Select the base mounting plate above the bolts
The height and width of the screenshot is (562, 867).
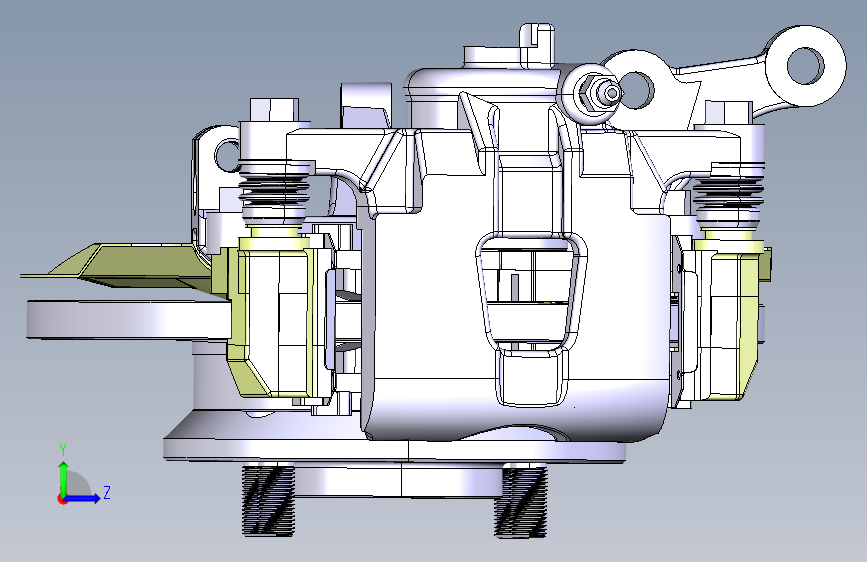click(x=395, y=450)
